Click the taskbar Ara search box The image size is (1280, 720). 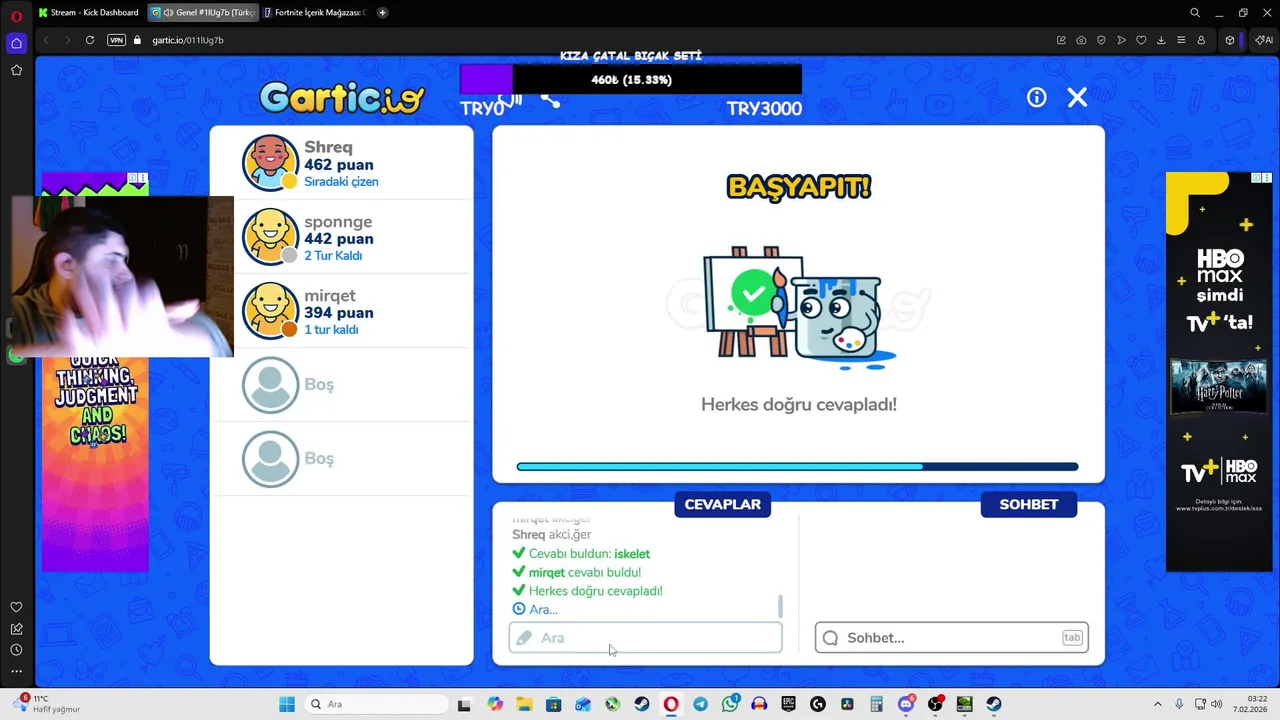tap(376, 704)
